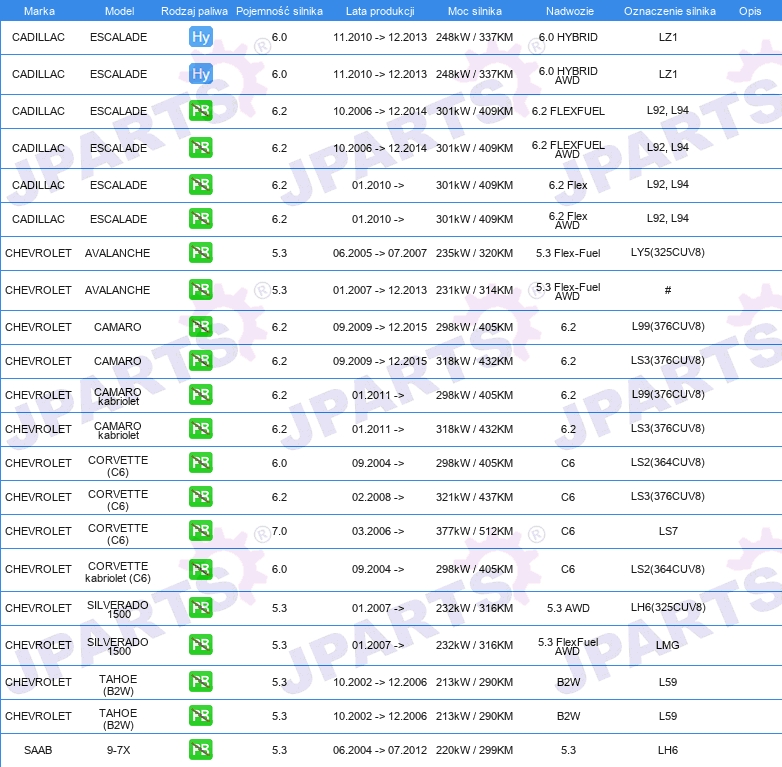Click the 5.3 AWD body cell
This screenshot has height=767, width=782.
(x=568, y=608)
